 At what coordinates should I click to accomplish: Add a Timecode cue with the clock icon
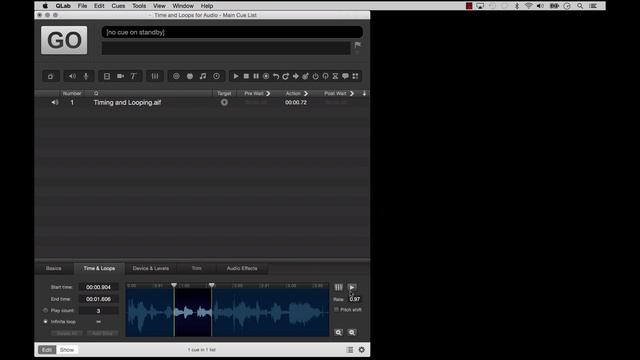pos(216,76)
